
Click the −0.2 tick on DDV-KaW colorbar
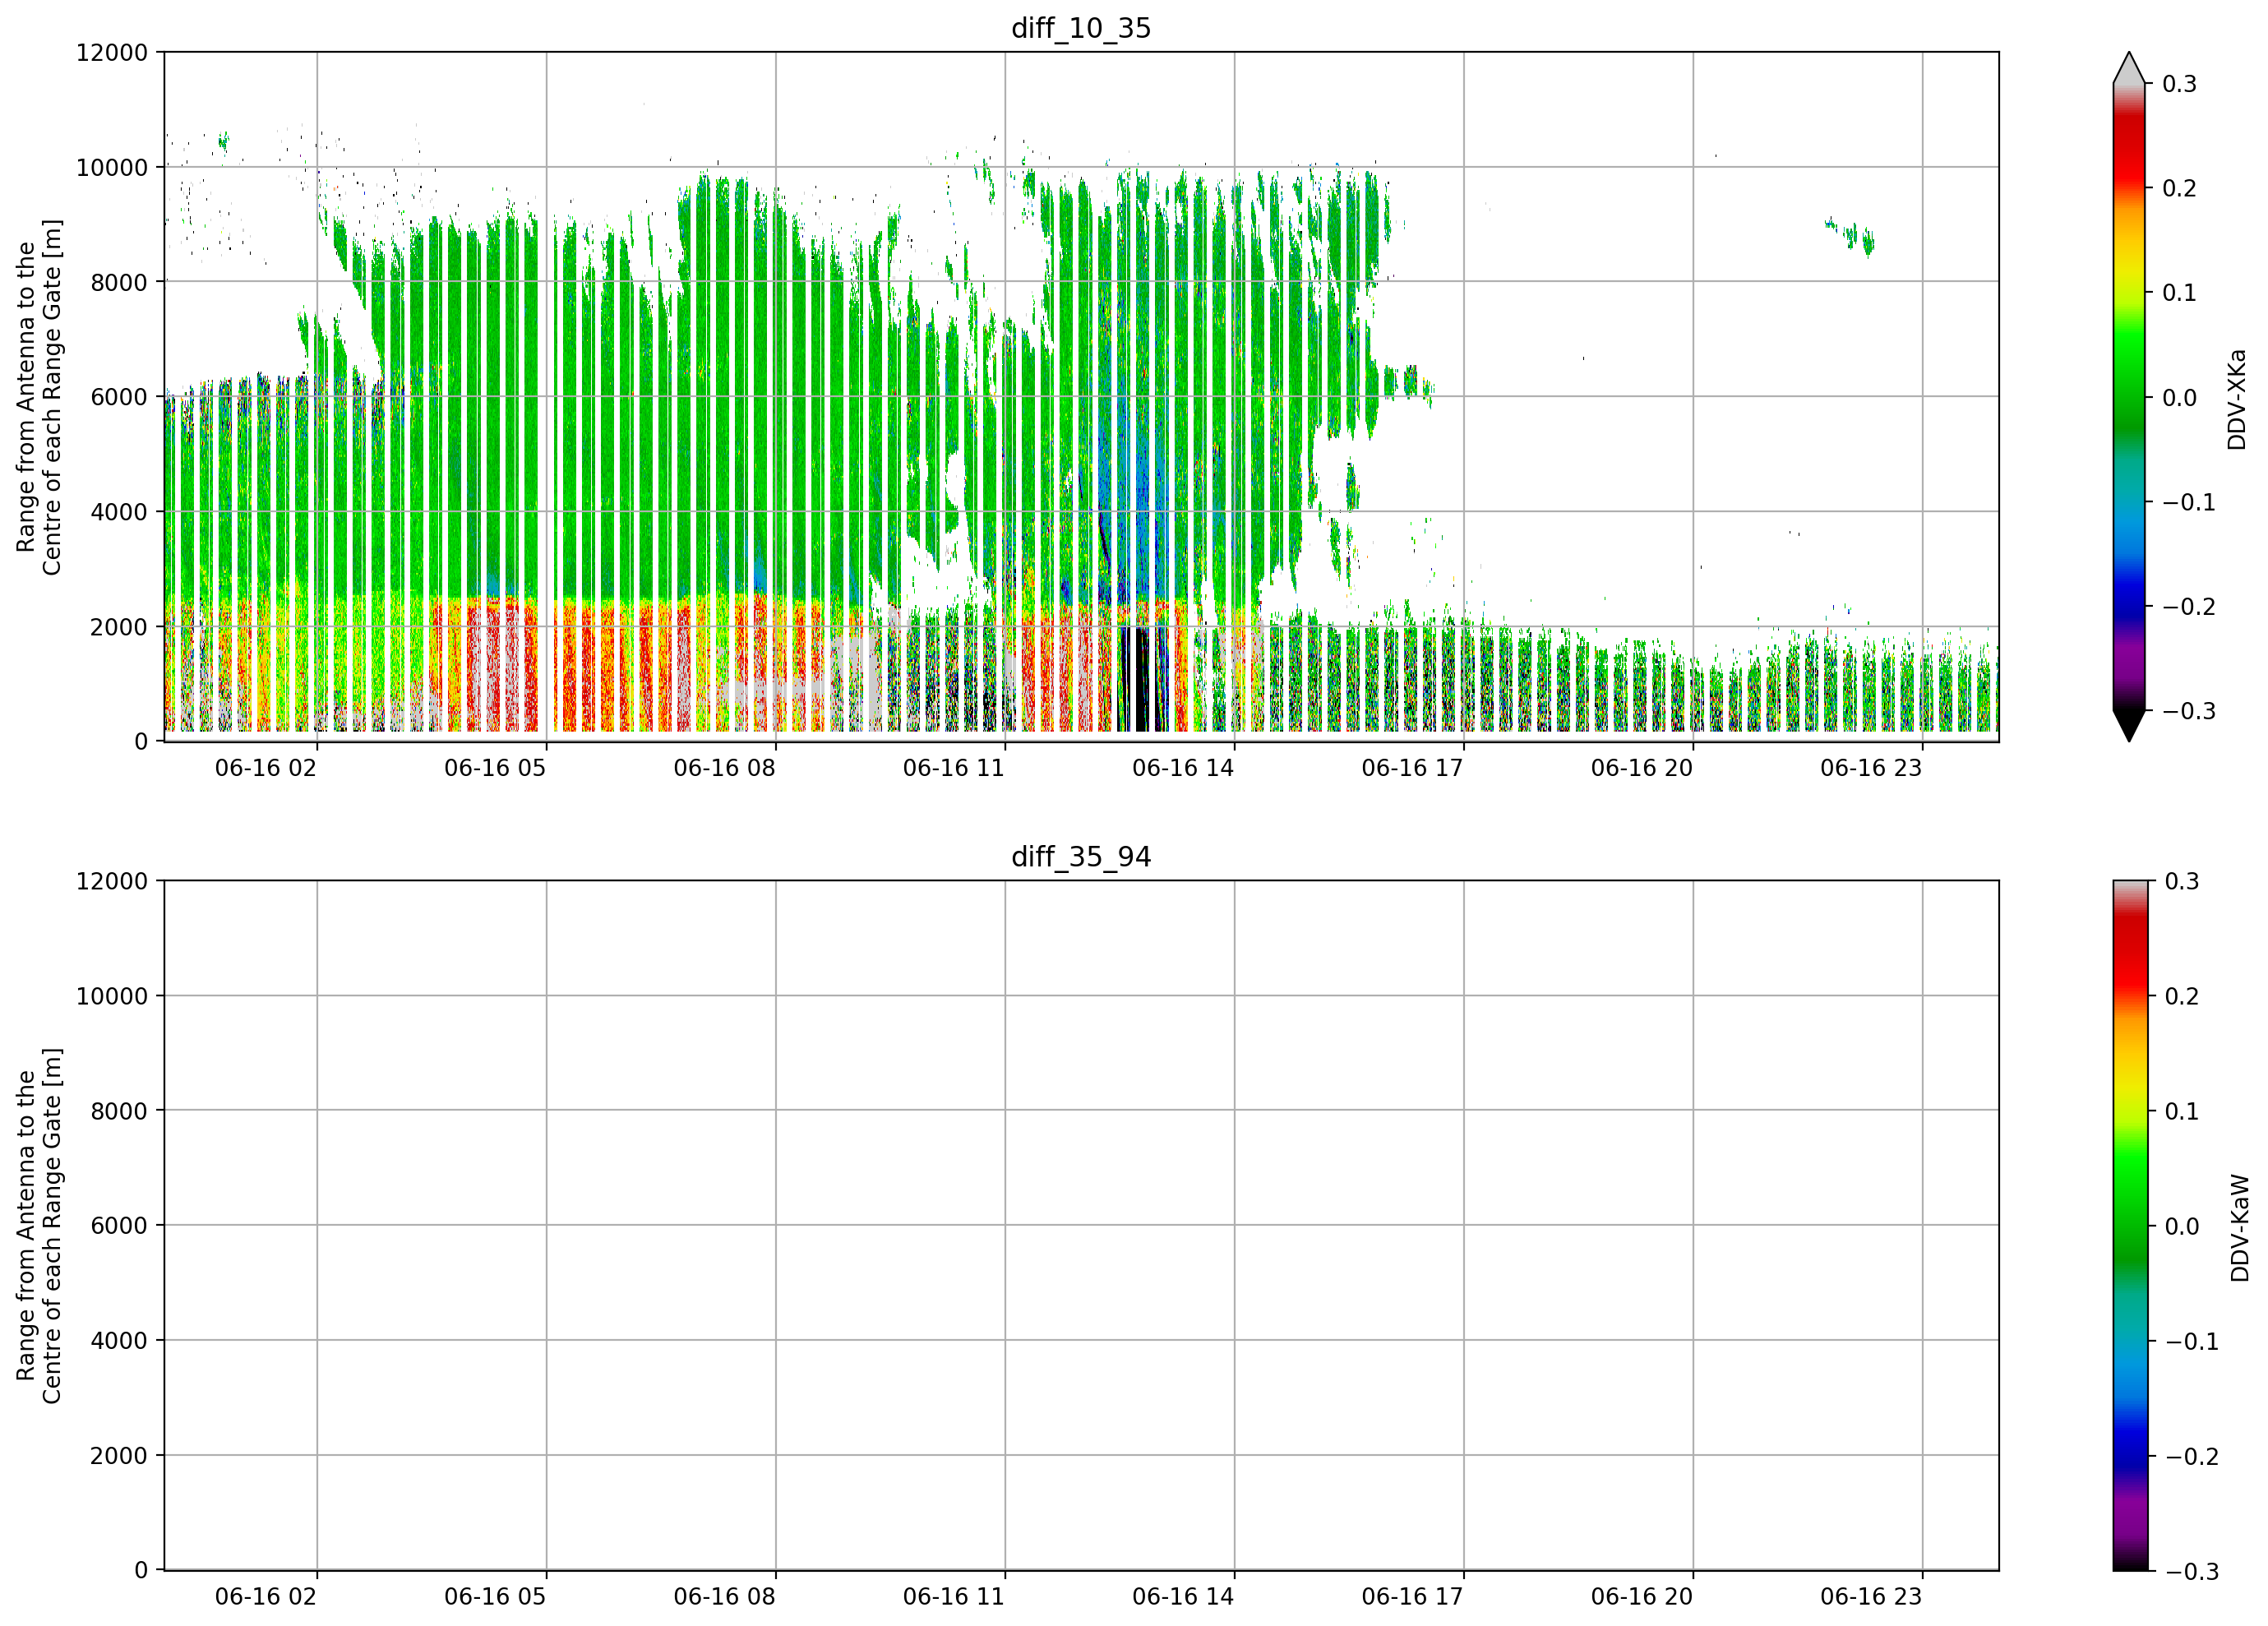pyautogui.click(x=2191, y=1456)
